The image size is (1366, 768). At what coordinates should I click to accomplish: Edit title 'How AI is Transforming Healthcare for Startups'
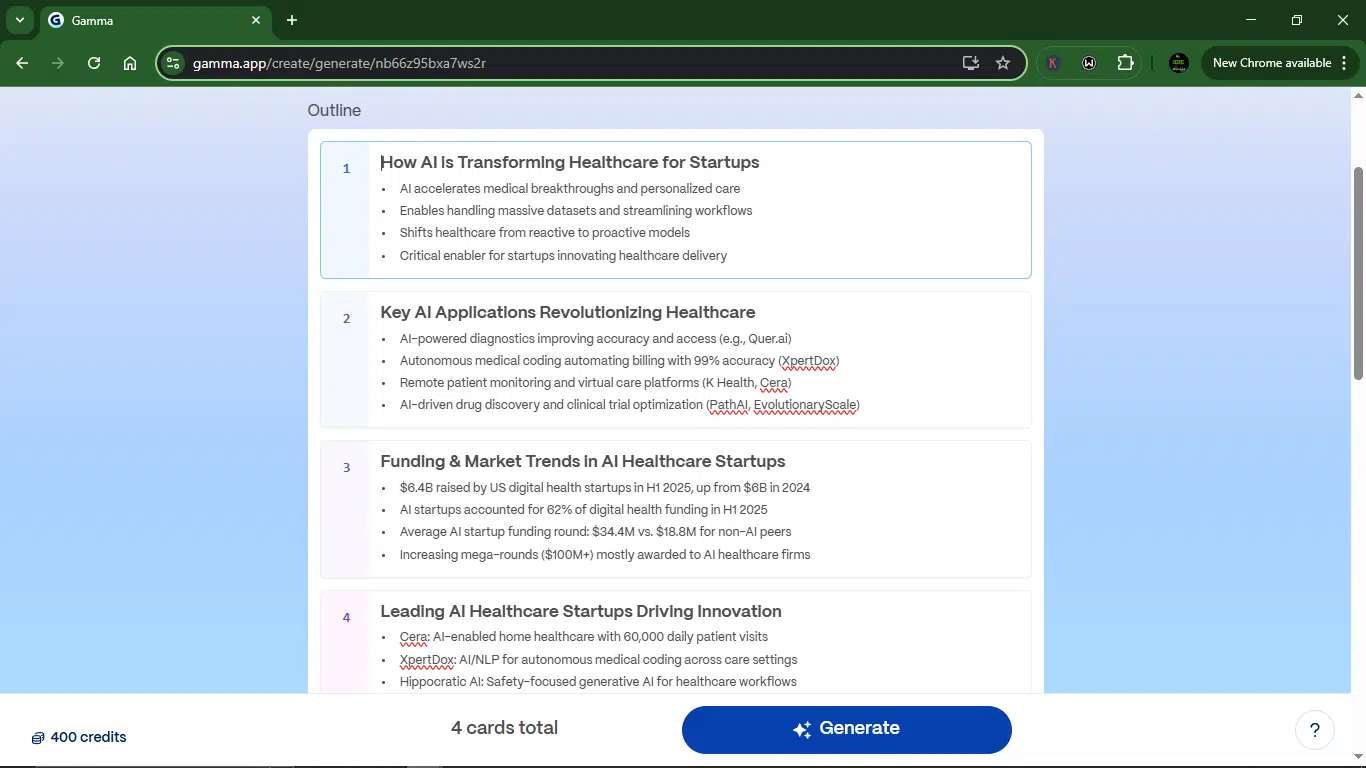(570, 162)
